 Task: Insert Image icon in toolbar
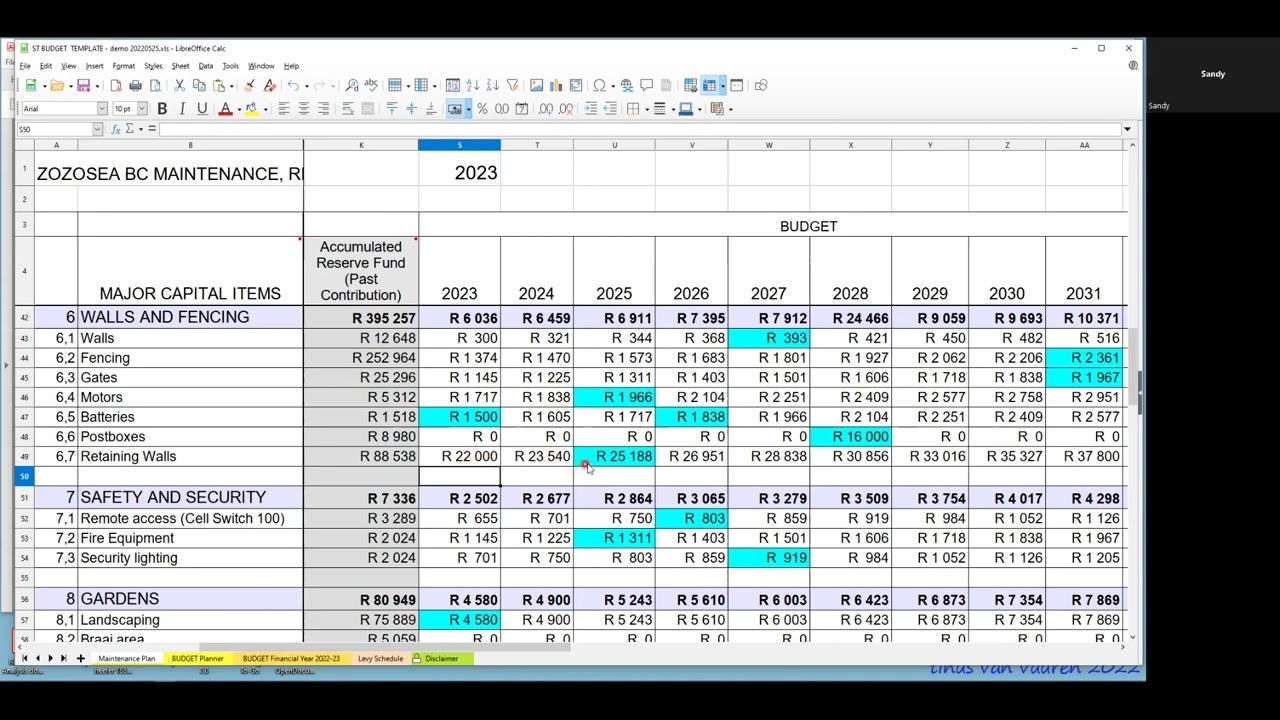tap(536, 85)
